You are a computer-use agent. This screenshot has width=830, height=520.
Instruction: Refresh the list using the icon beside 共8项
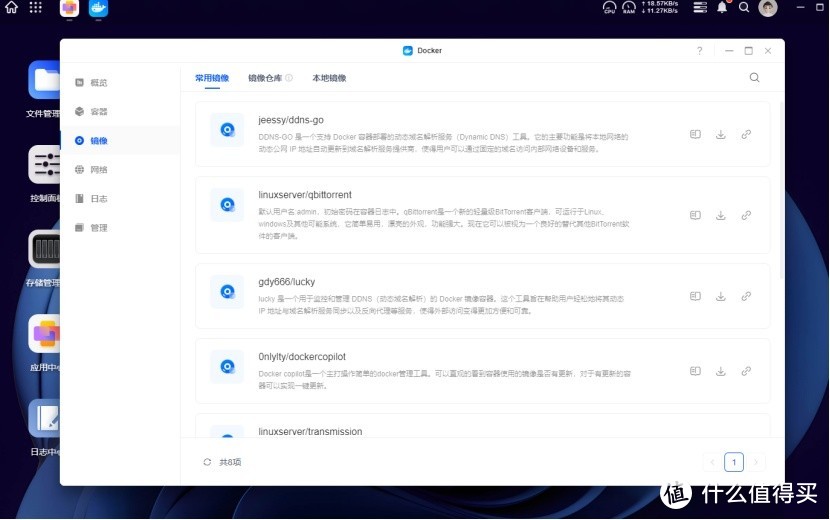[207, 462]
